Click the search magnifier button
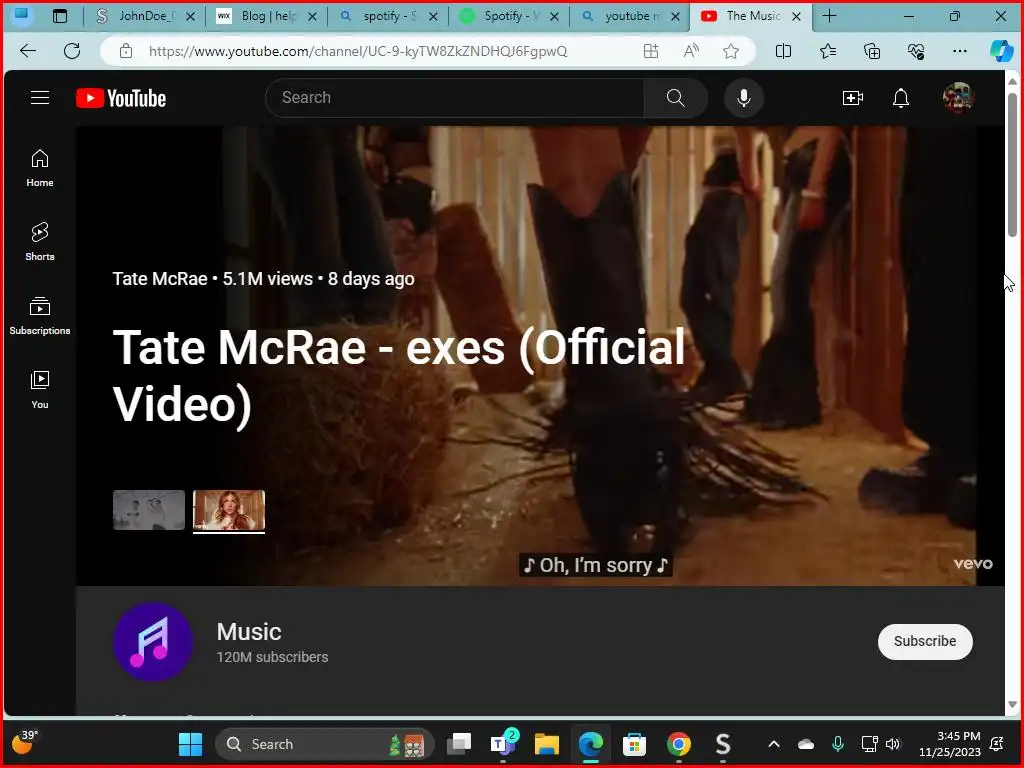This screenshot has height=768, width=1024. [x=675, y=98]
